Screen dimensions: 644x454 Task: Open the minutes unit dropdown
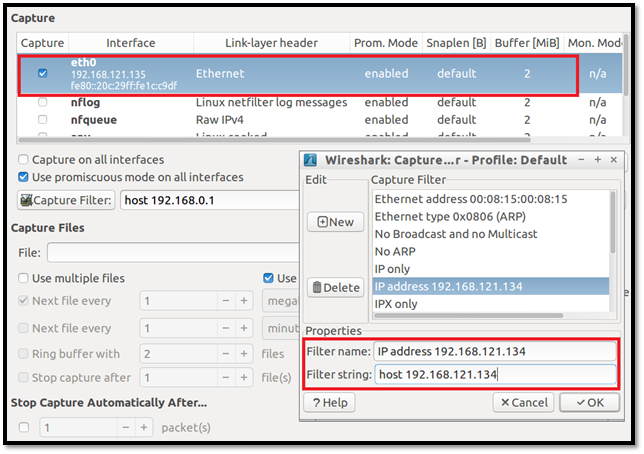(x=280, y=328)
